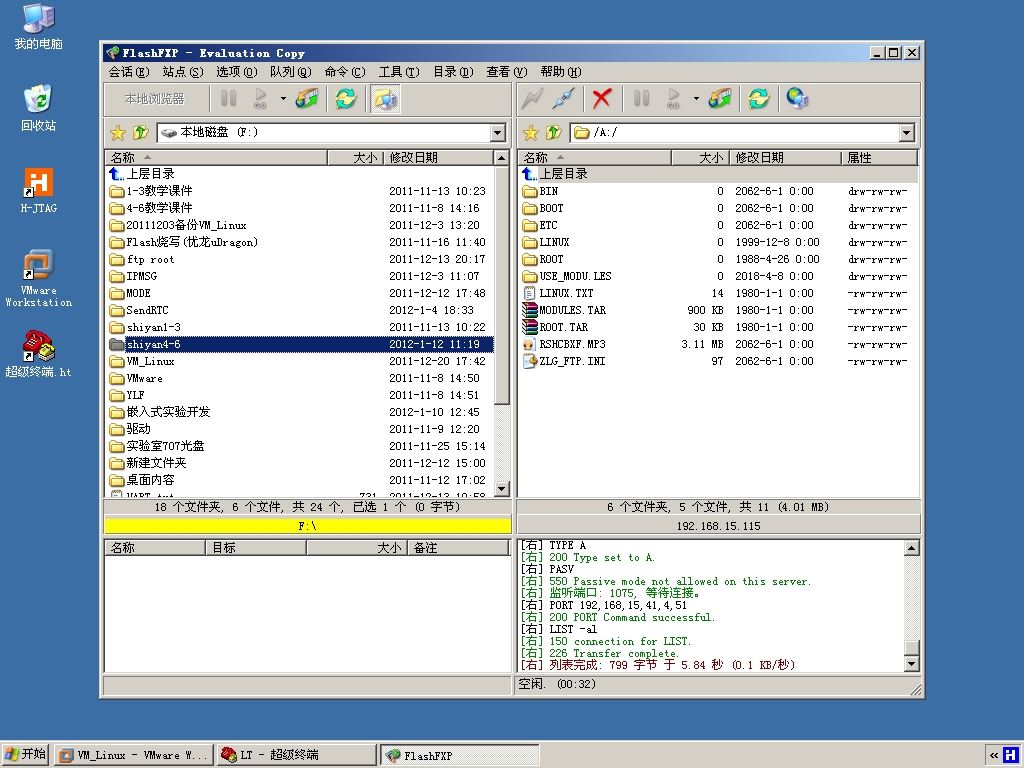Switch to VM_Linux - VMware taskbar button
The image size is (1024, 768).
point(133,756)
